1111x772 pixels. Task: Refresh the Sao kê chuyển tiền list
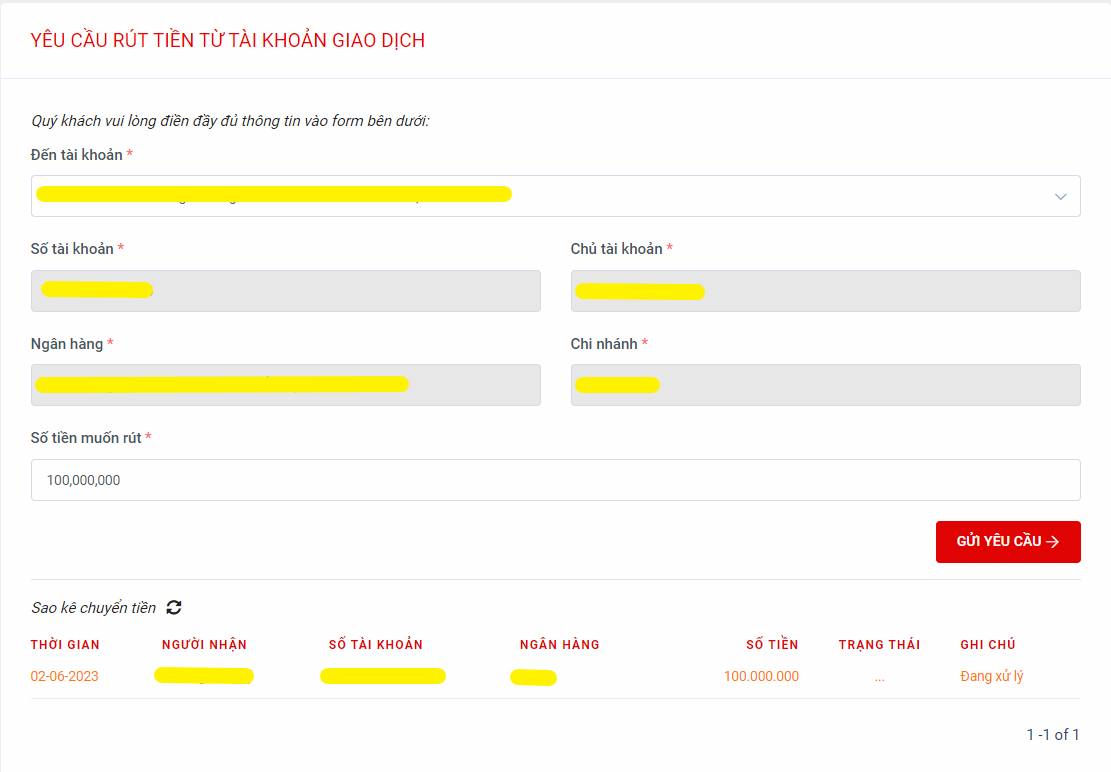point(174,607)
